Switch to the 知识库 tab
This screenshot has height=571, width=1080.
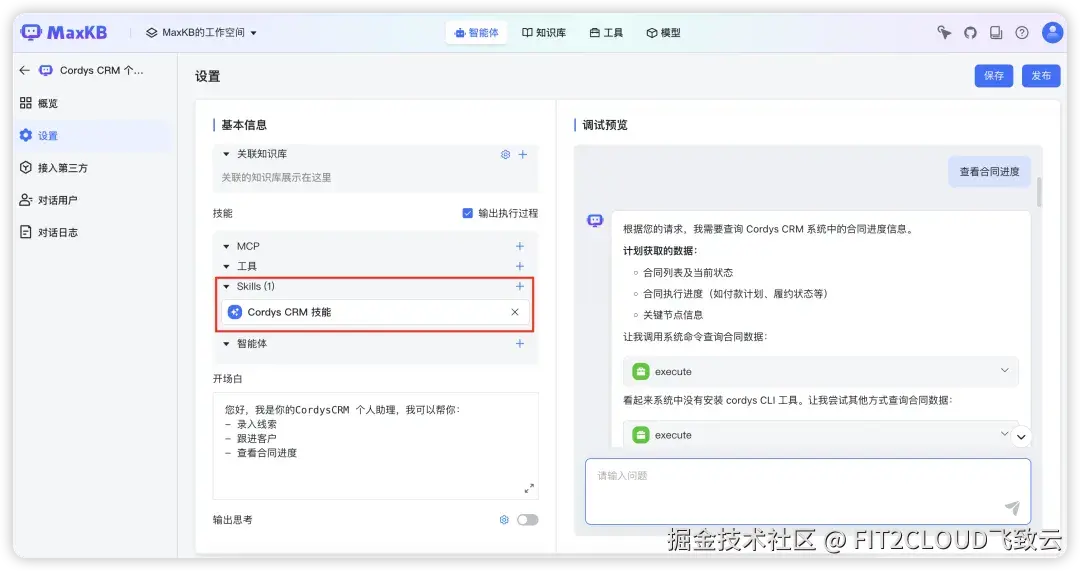click(x=543, y=32)
